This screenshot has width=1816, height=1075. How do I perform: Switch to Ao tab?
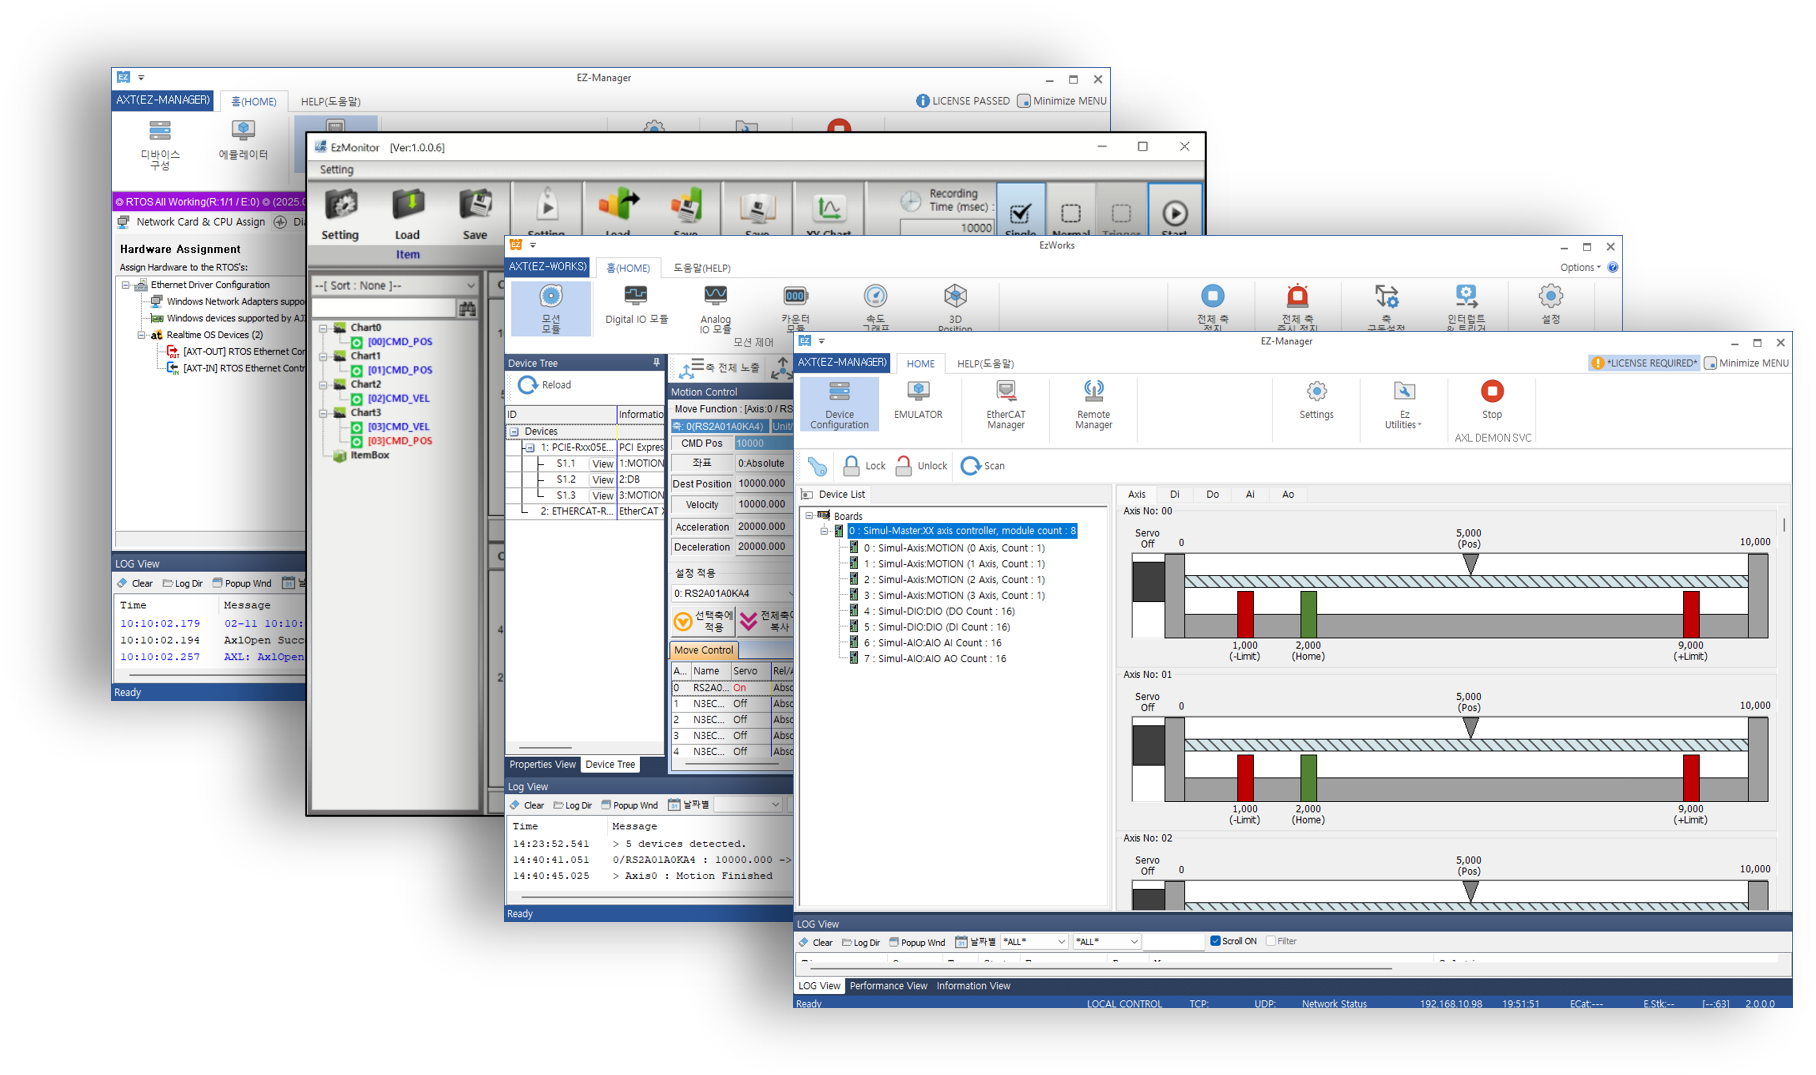1288,495
